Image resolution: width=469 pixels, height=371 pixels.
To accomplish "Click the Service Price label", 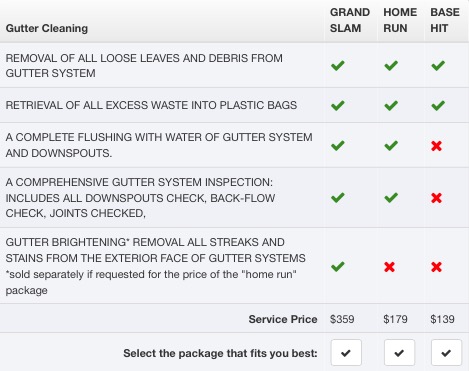I will click(x=283, y=319).
